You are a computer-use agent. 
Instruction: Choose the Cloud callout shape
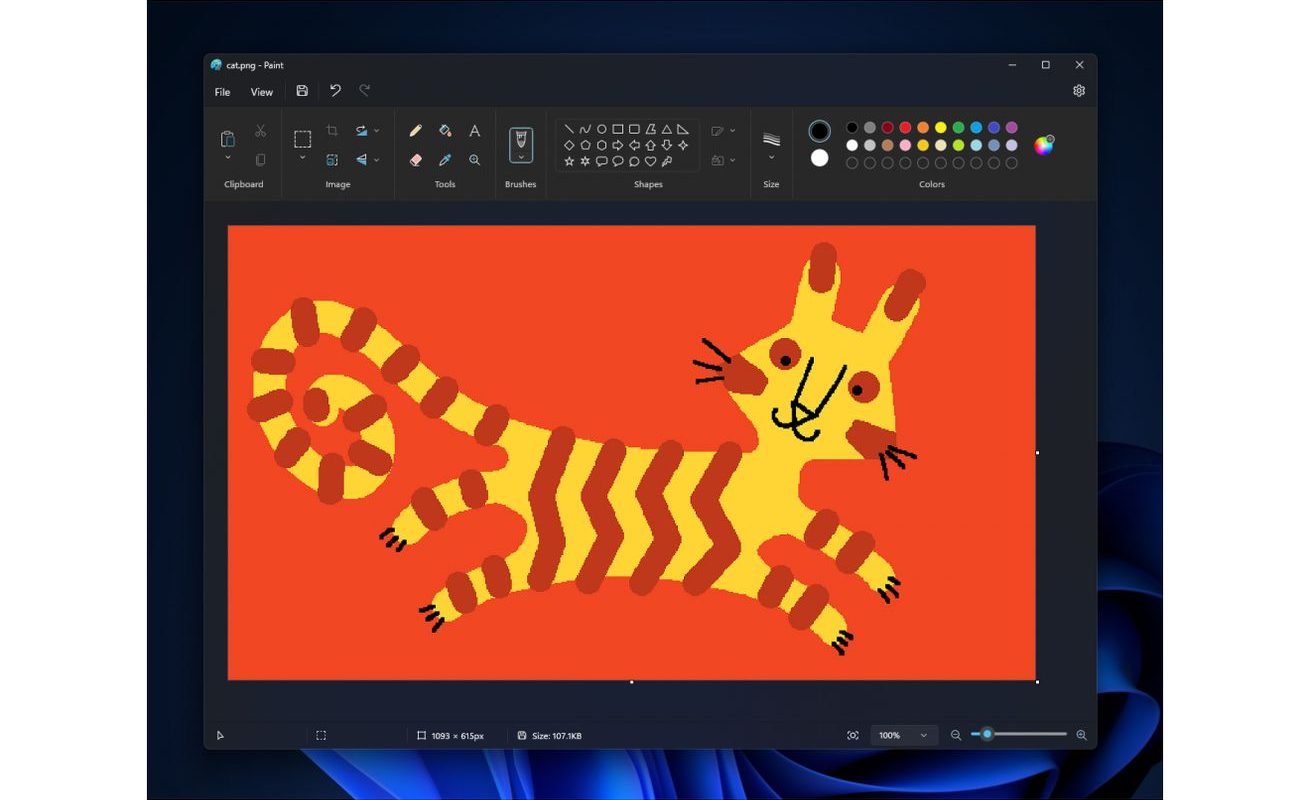[x=634, y=161]
